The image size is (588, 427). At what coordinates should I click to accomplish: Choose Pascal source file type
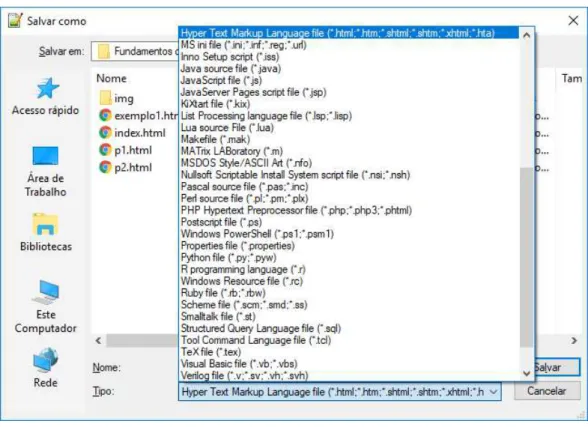click(x=349, y=187)
